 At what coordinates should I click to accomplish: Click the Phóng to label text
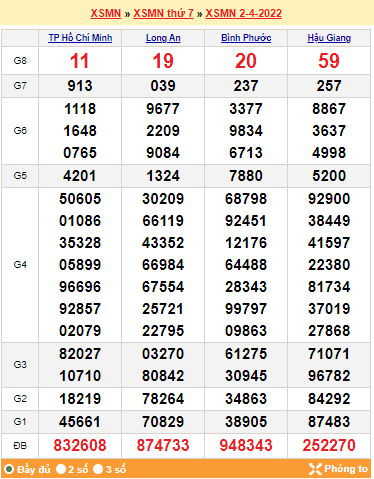tap(346, 469)
